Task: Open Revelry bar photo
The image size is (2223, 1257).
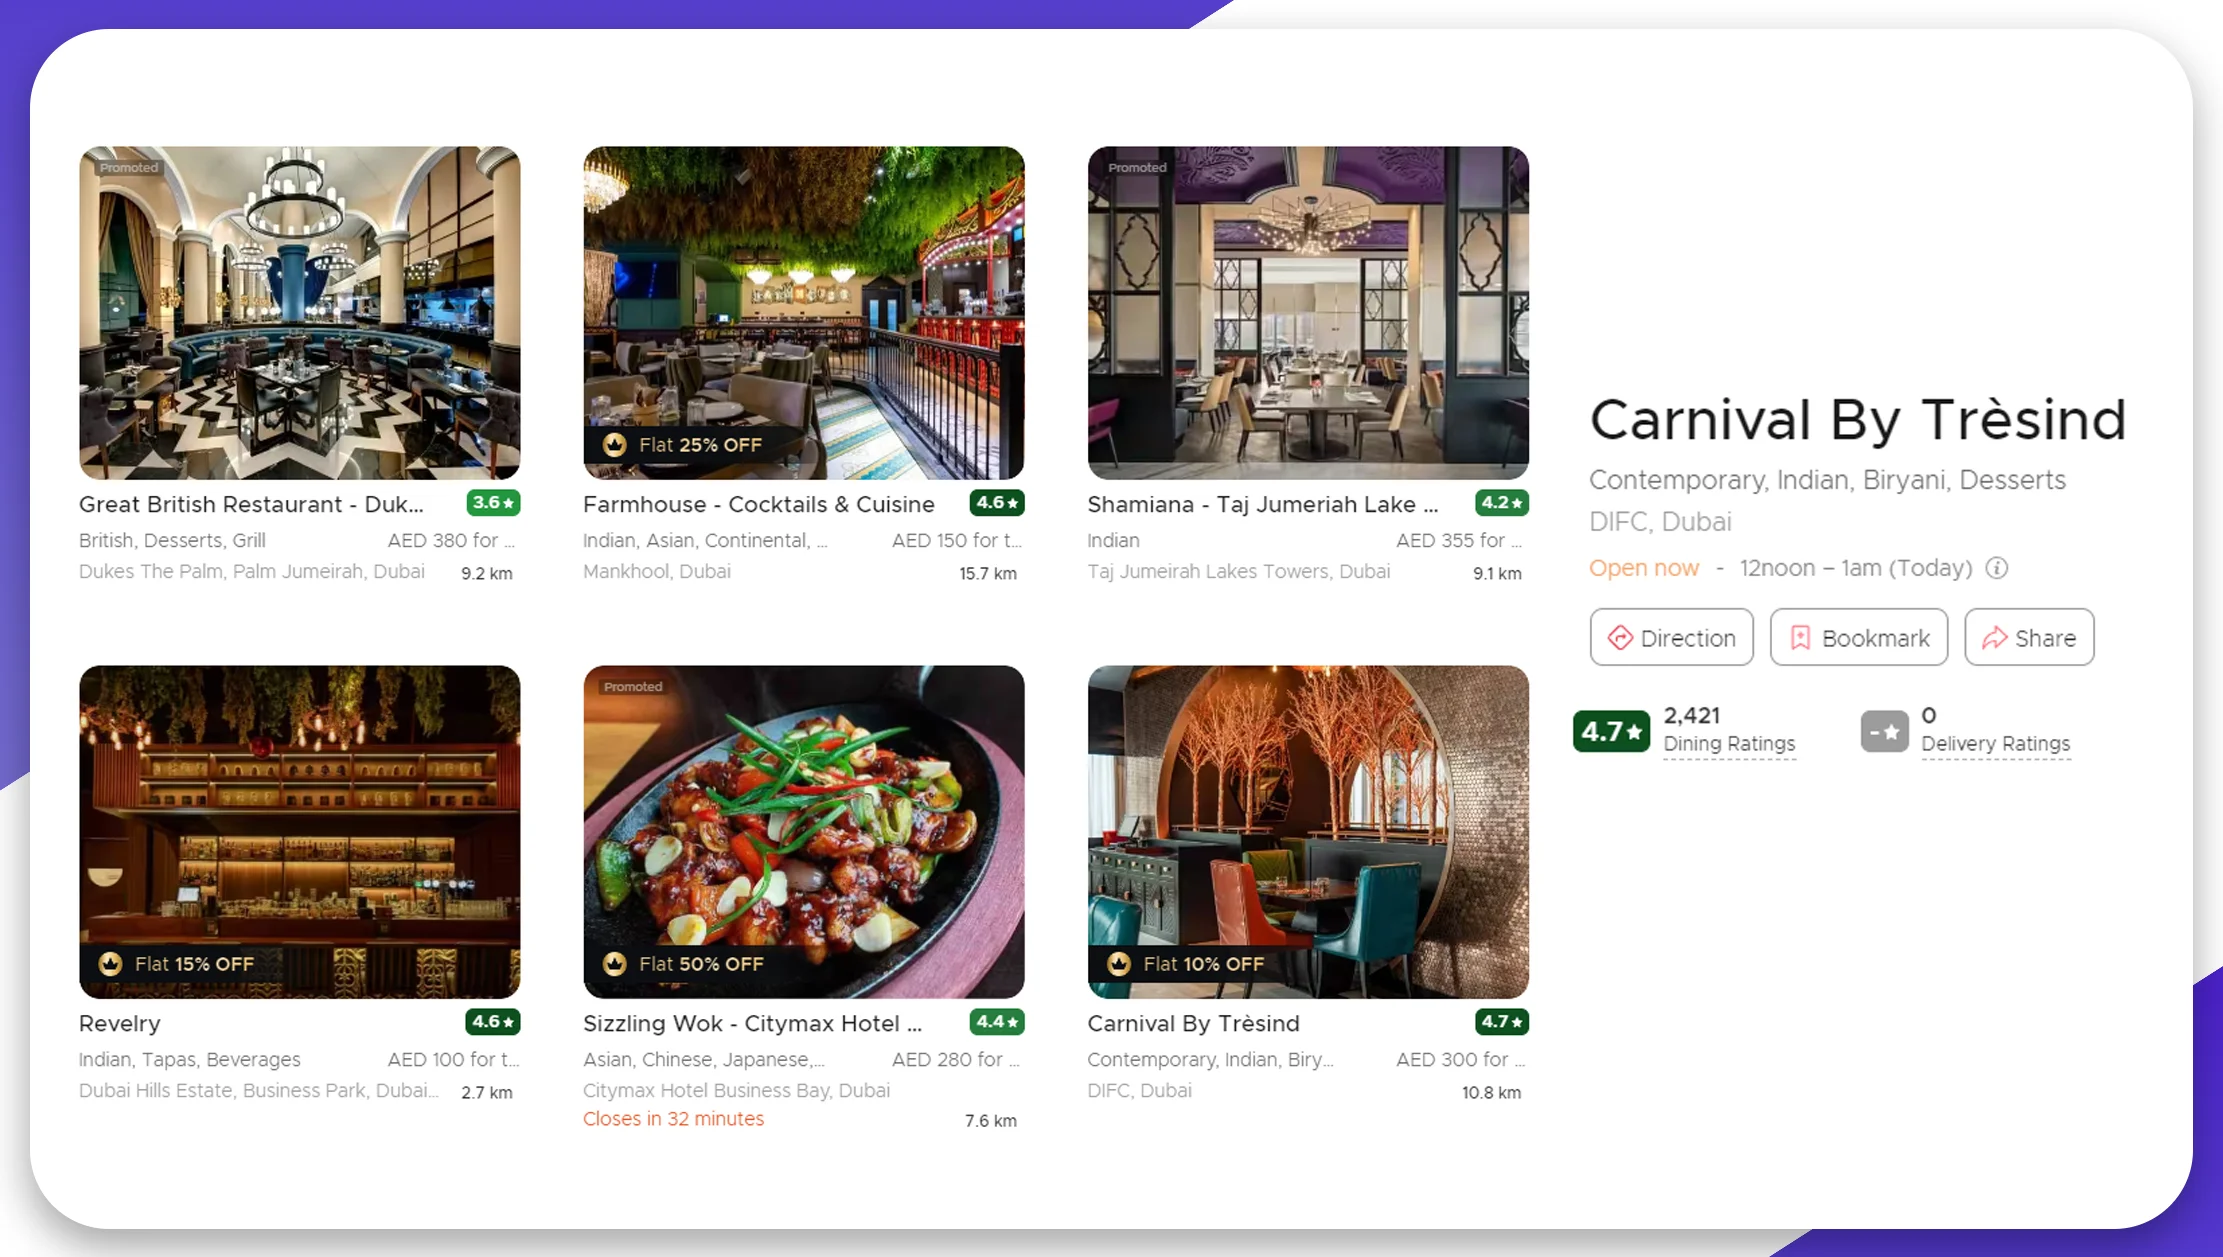Action: [x=299, y=831]
